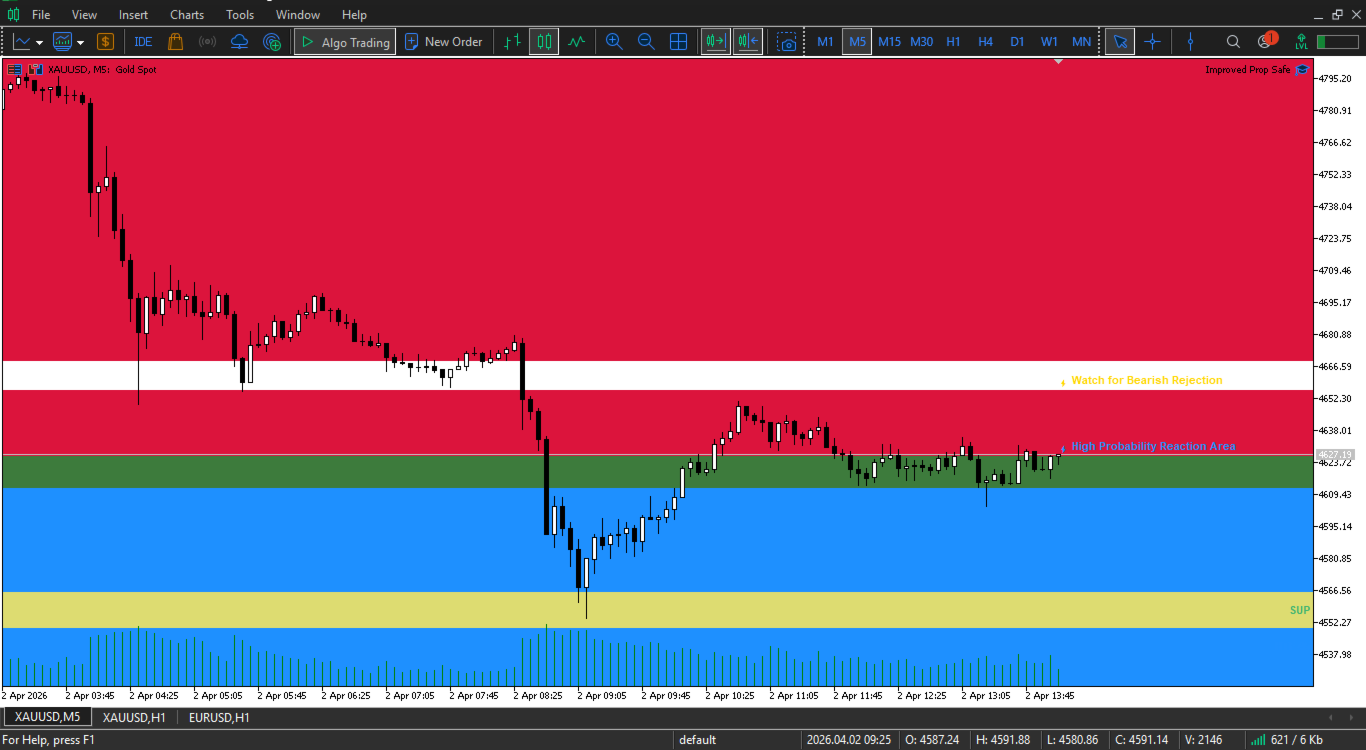
Task: Click the New Order button
Action: 444,42
